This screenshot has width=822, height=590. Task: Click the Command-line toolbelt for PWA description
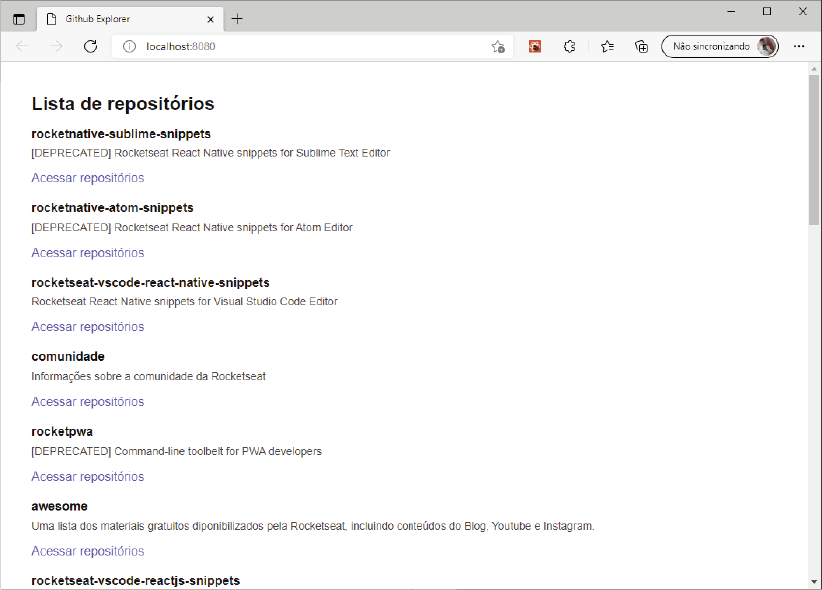click(177, 452)
